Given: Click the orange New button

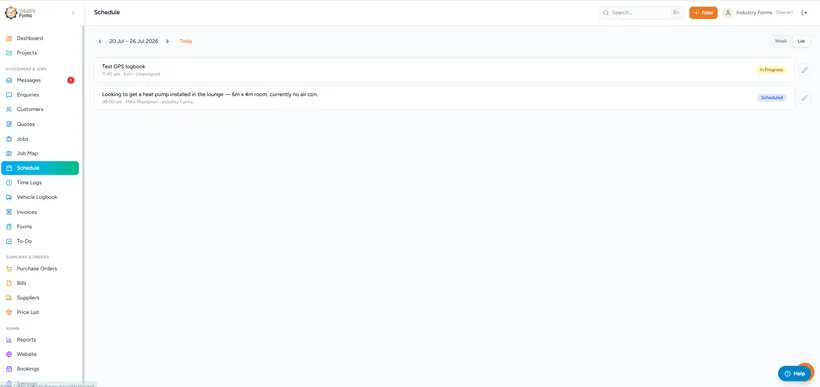Looking at the screenshot, I should (x=703, y=13).
